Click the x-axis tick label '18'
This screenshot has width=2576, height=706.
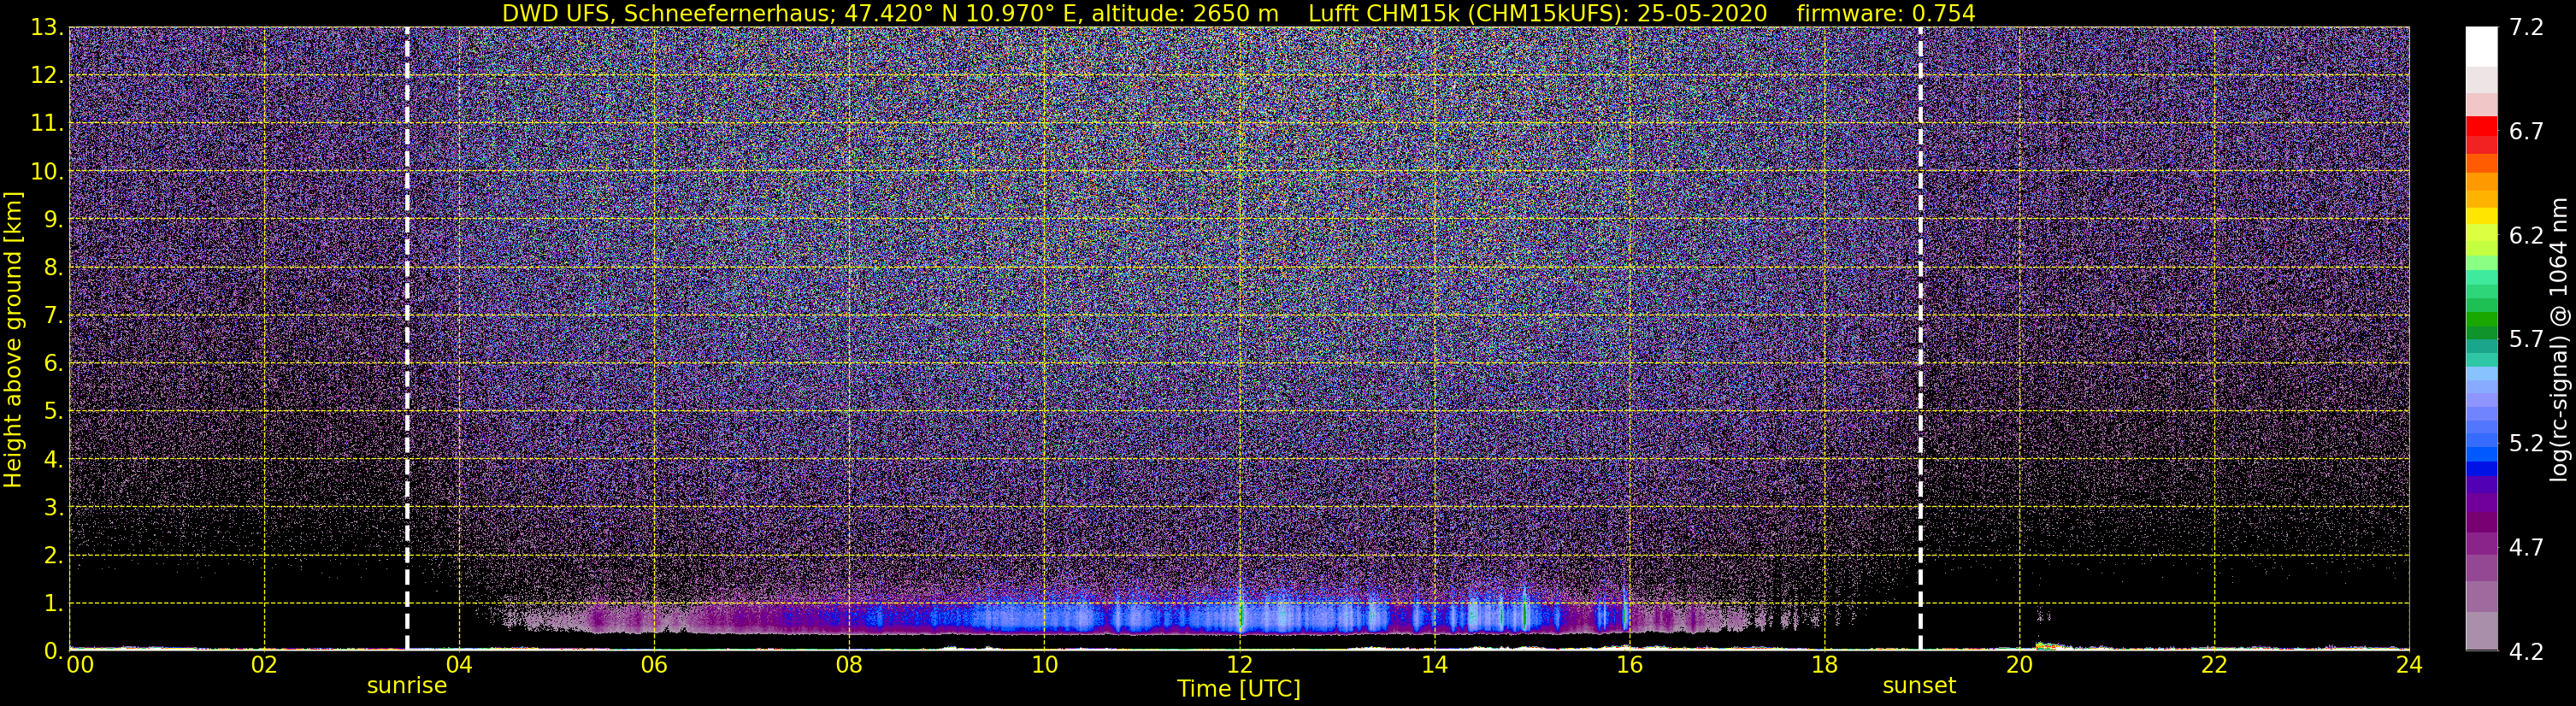pos(1824,666)
